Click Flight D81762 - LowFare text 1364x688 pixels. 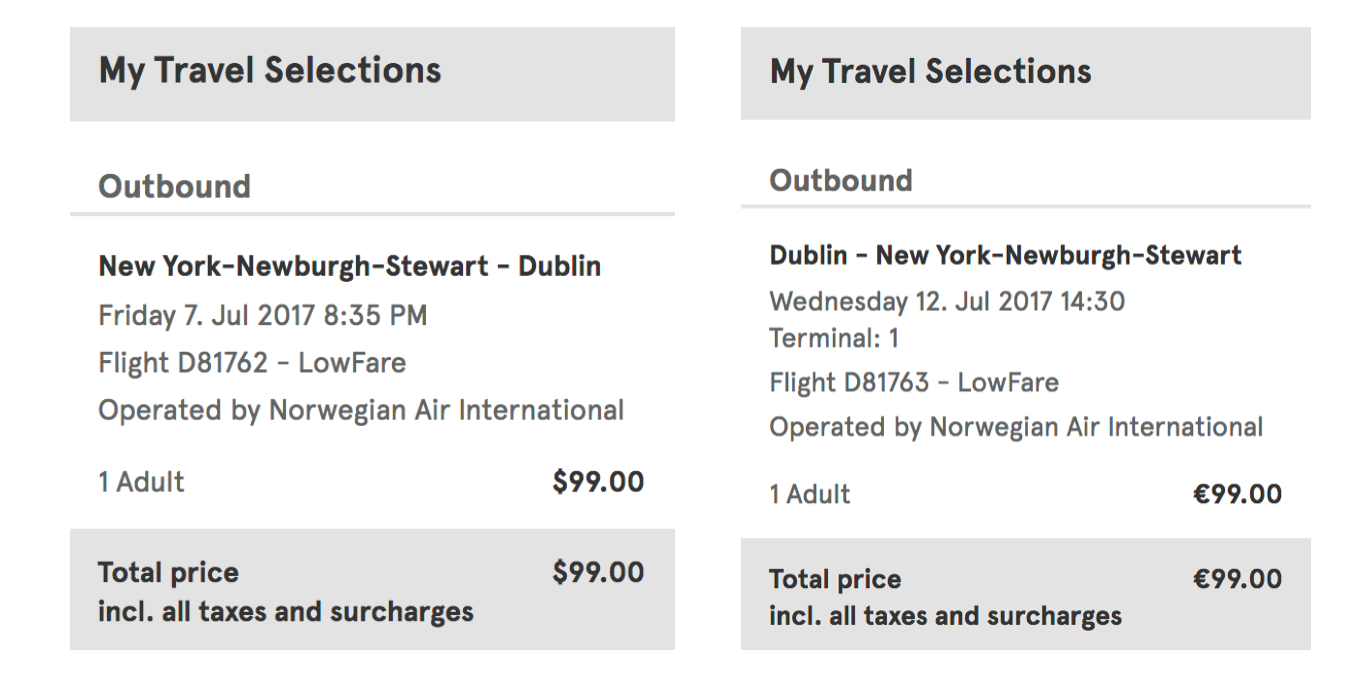(252, 362)
